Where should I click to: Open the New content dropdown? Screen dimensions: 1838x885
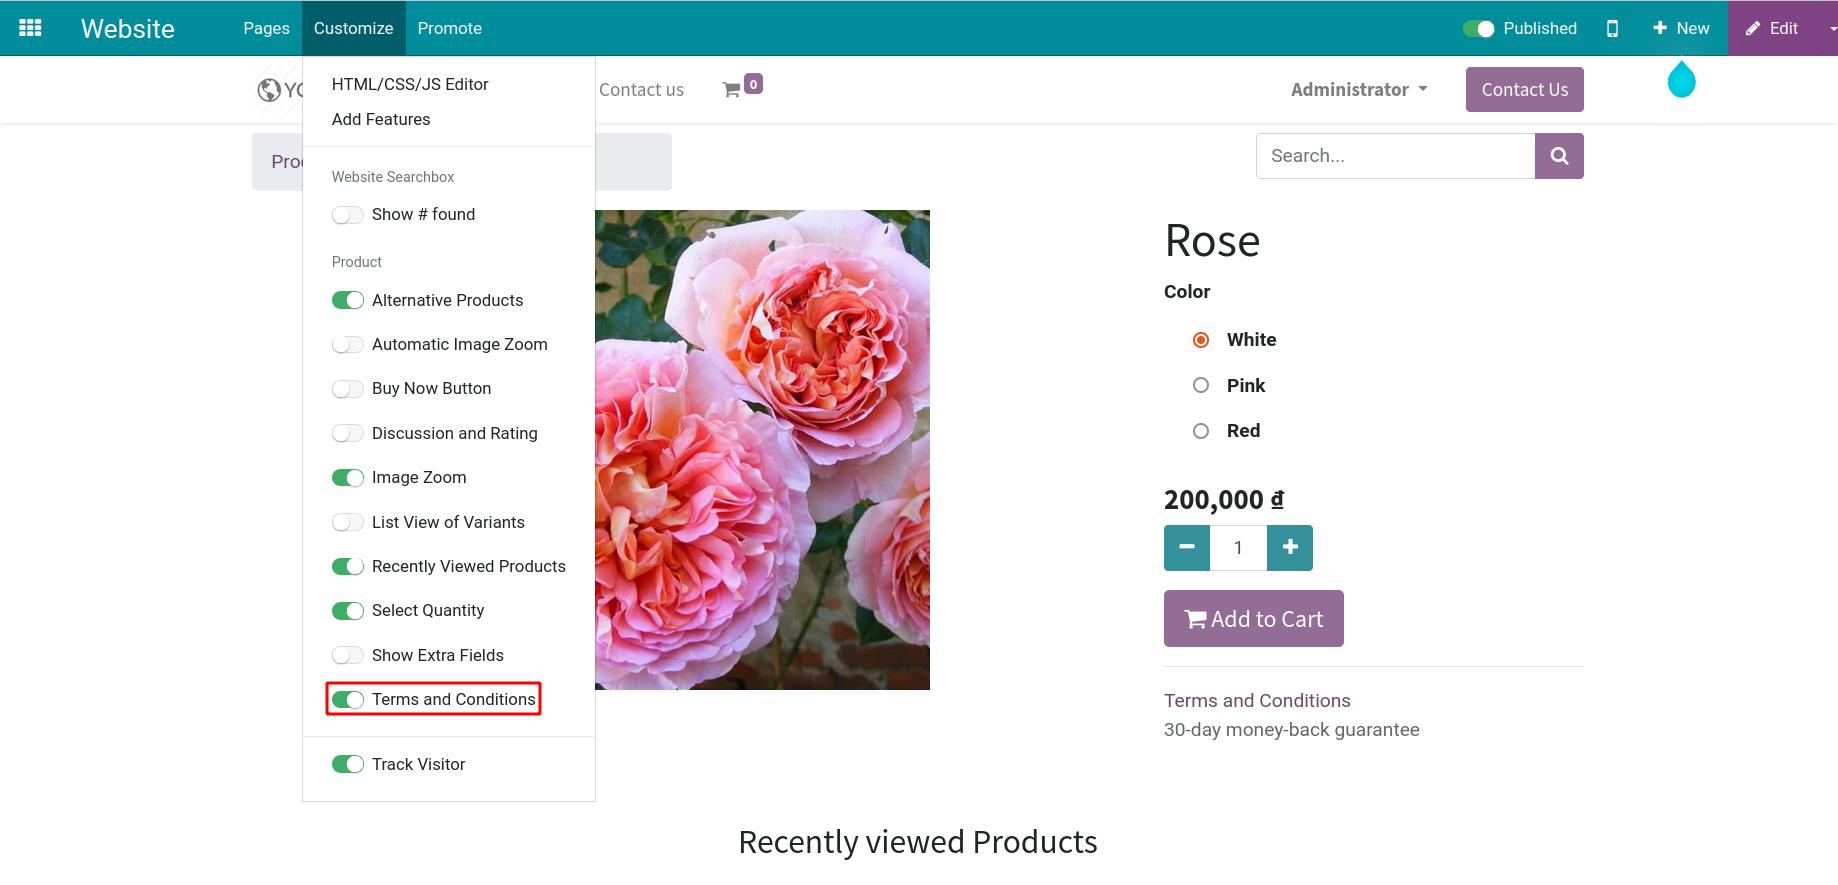[x=1681, y=28]
